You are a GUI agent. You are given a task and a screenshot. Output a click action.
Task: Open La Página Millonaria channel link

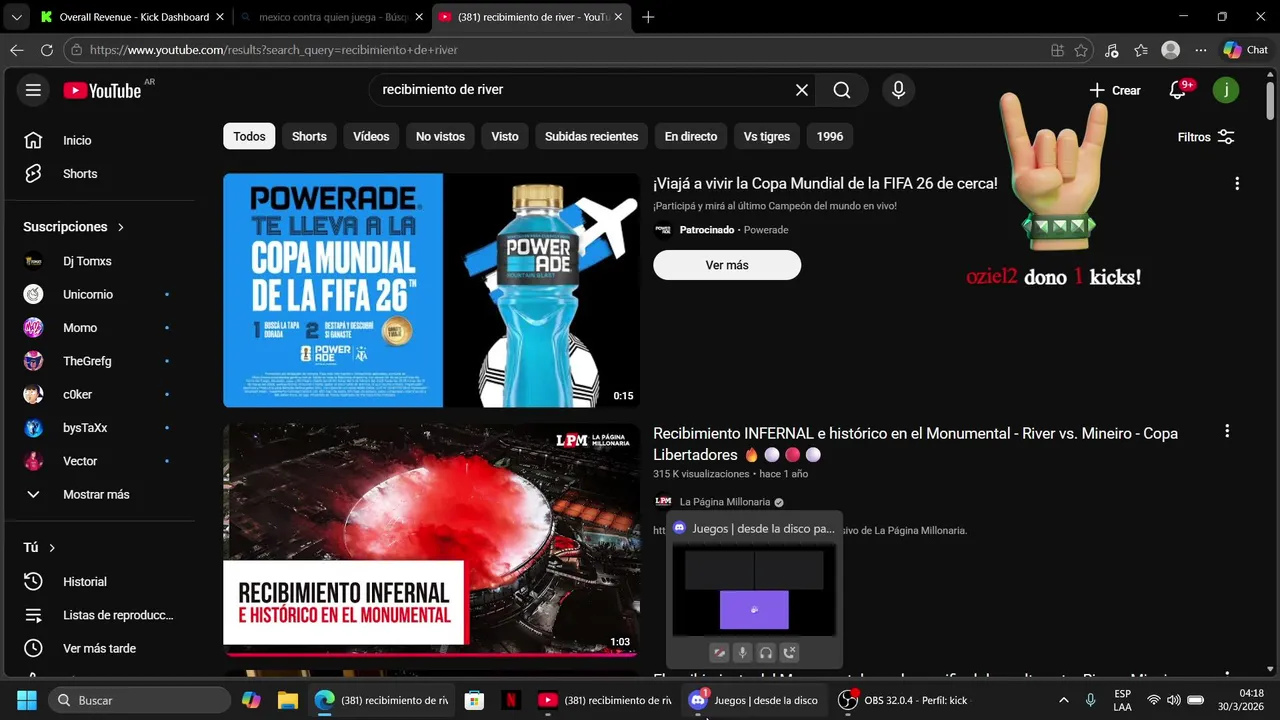pos(725,502)
